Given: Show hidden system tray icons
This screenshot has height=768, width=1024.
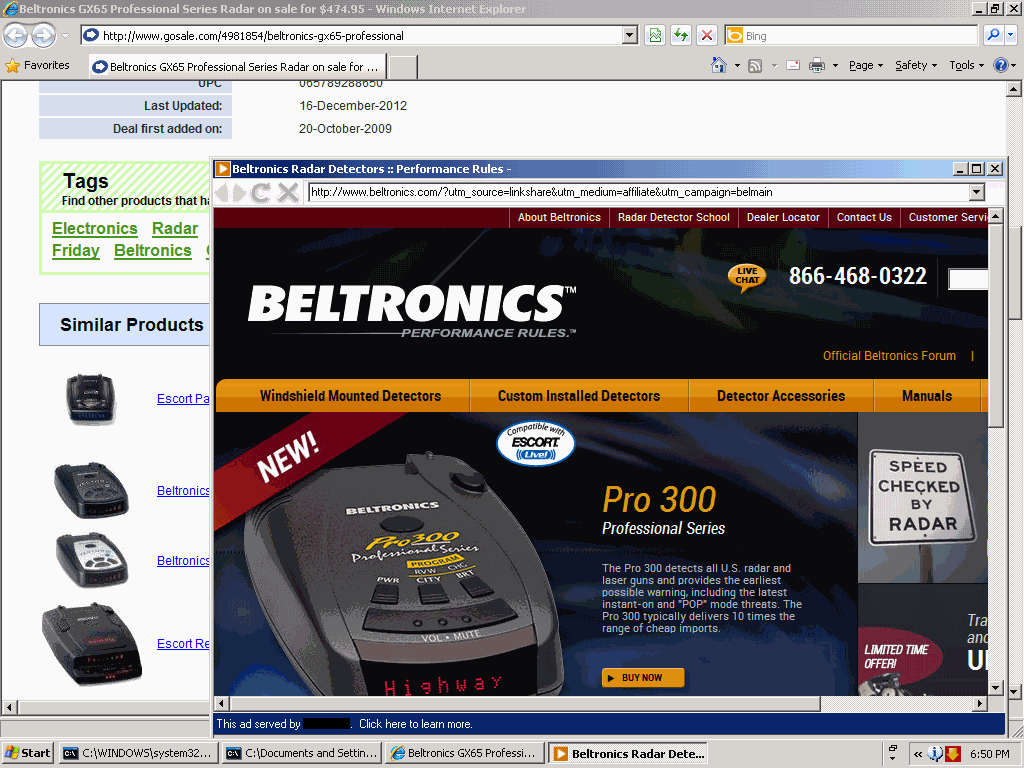Looking at the screenshot, I should tap(918, 754).
